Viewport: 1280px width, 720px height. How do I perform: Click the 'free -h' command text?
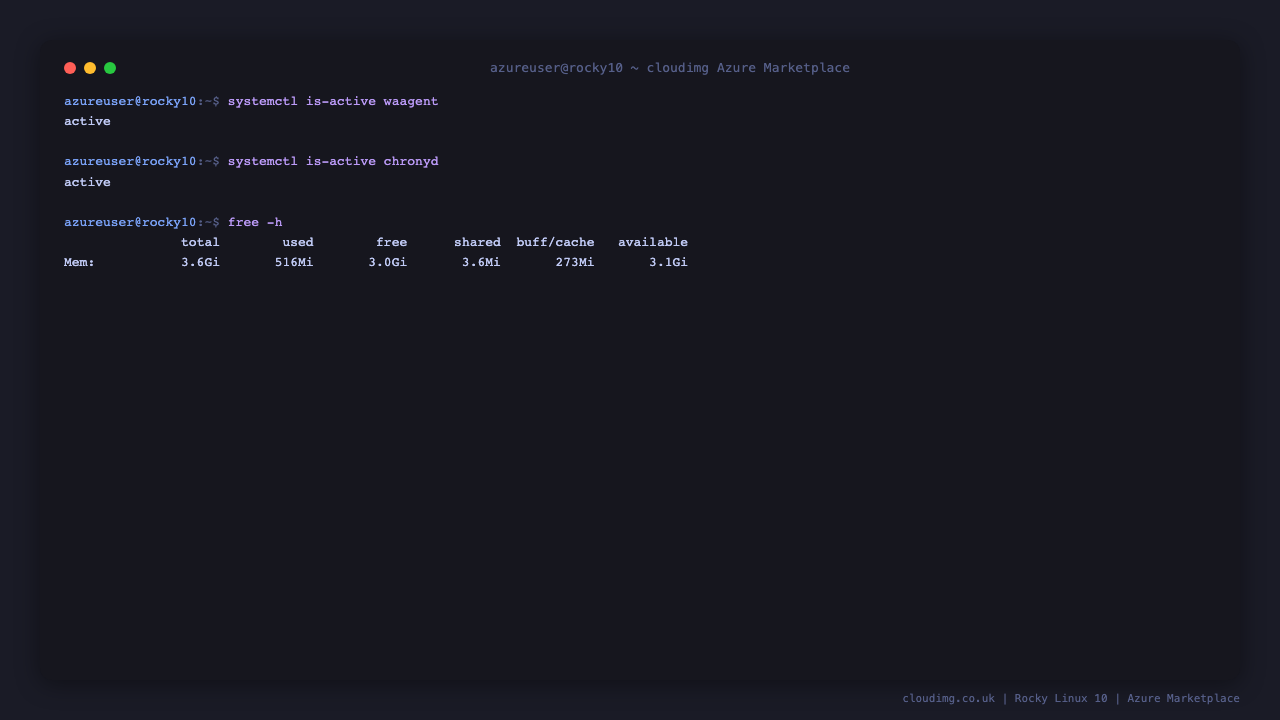tap(255, 222)
